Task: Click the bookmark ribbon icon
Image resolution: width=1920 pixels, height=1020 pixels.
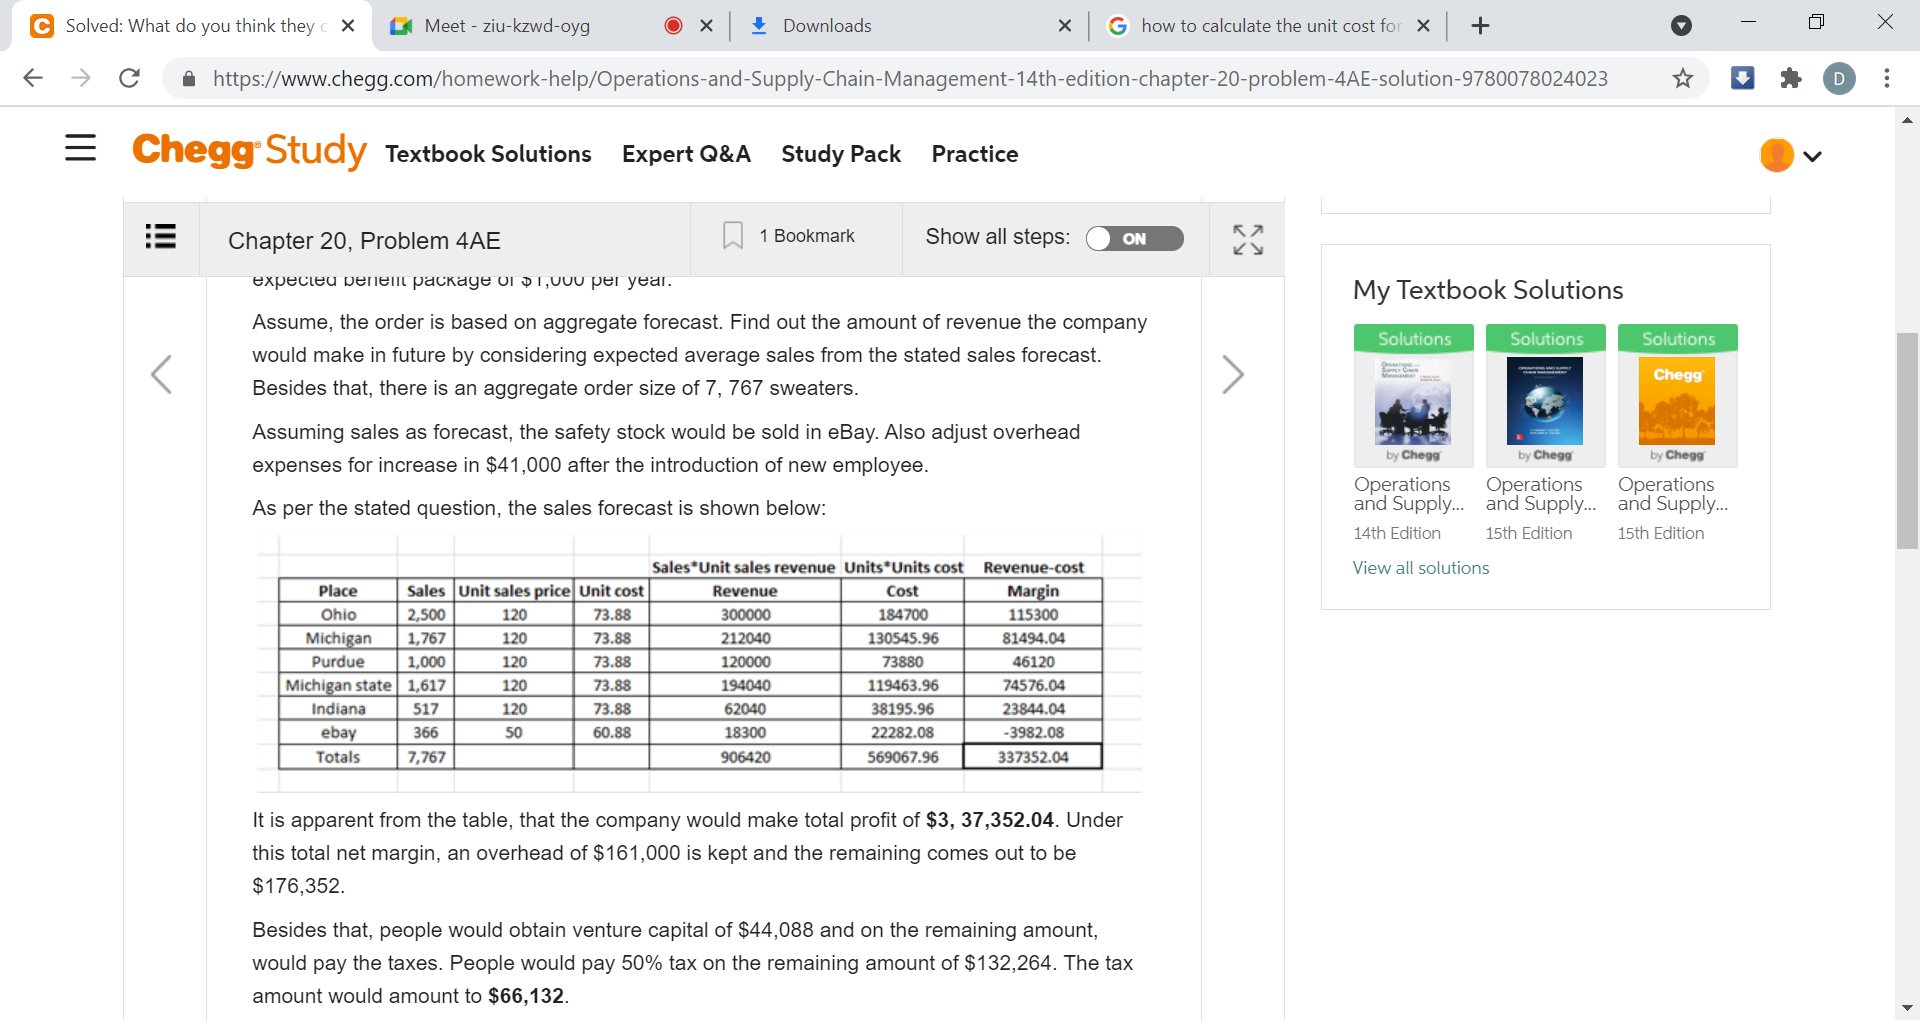Action: click(x=733, y=236)
